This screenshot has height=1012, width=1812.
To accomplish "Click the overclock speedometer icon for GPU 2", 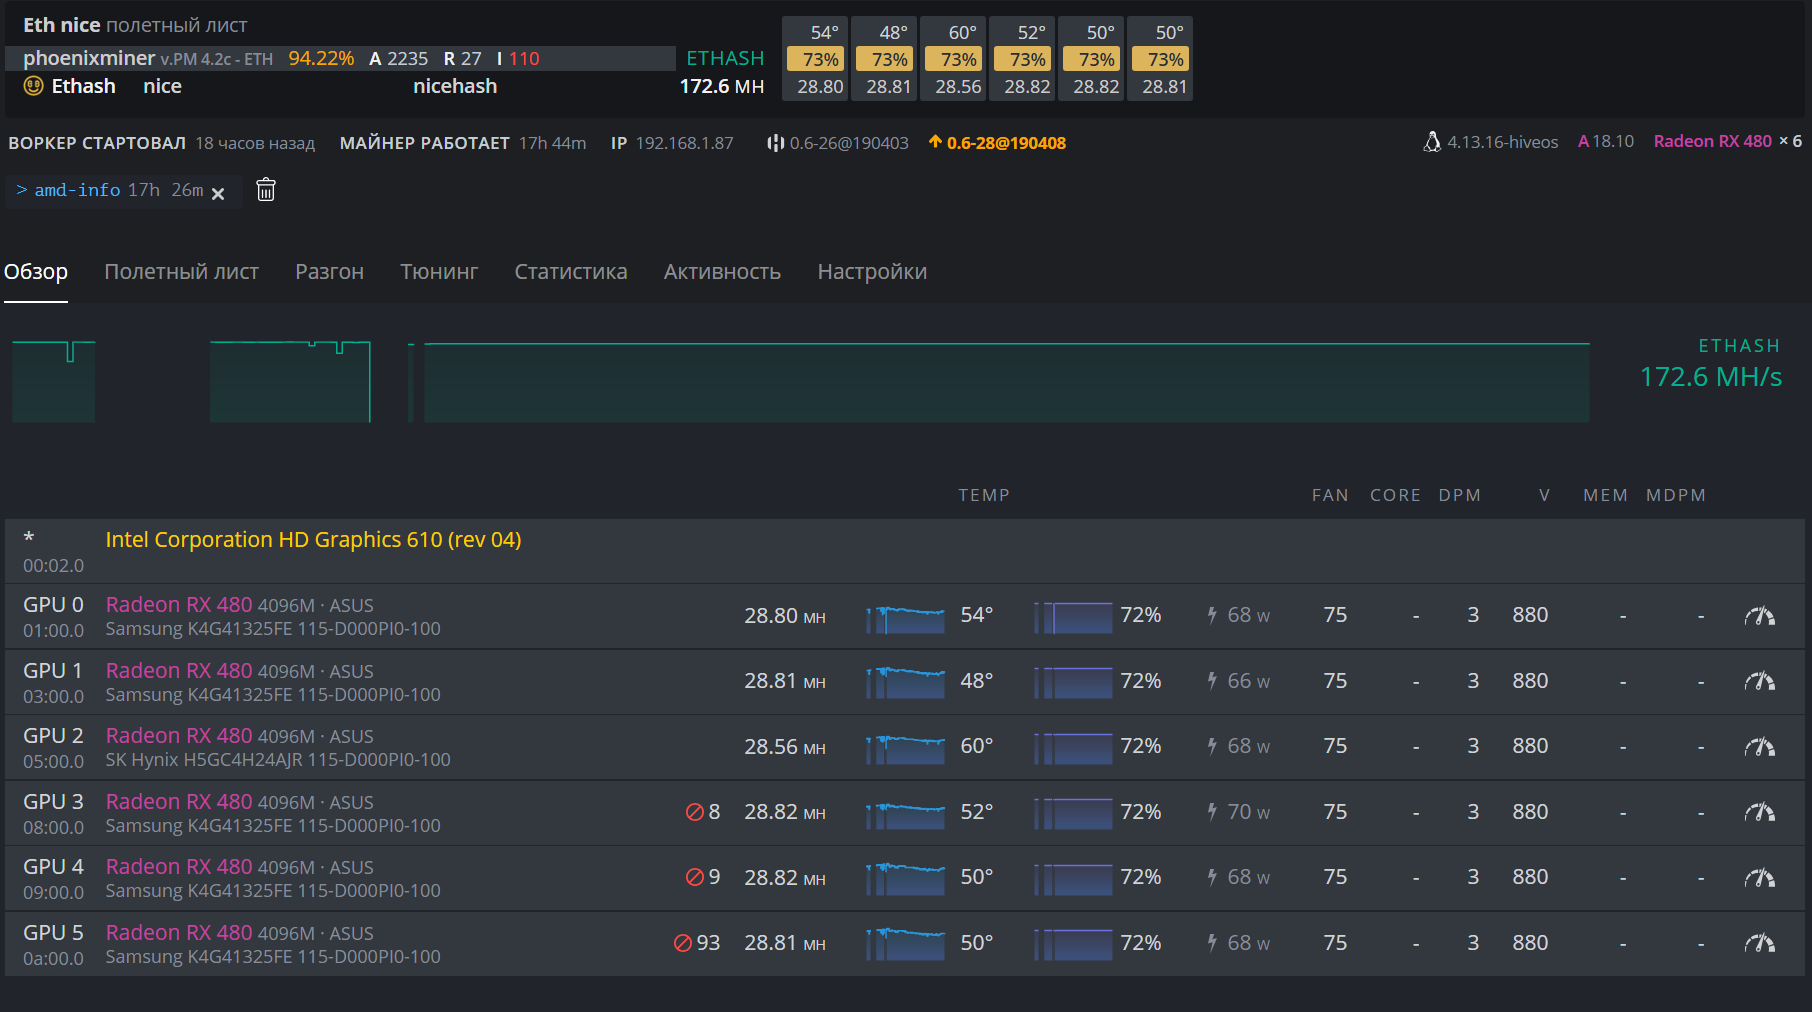I will pyautogui.click(x=1759, y=747).
